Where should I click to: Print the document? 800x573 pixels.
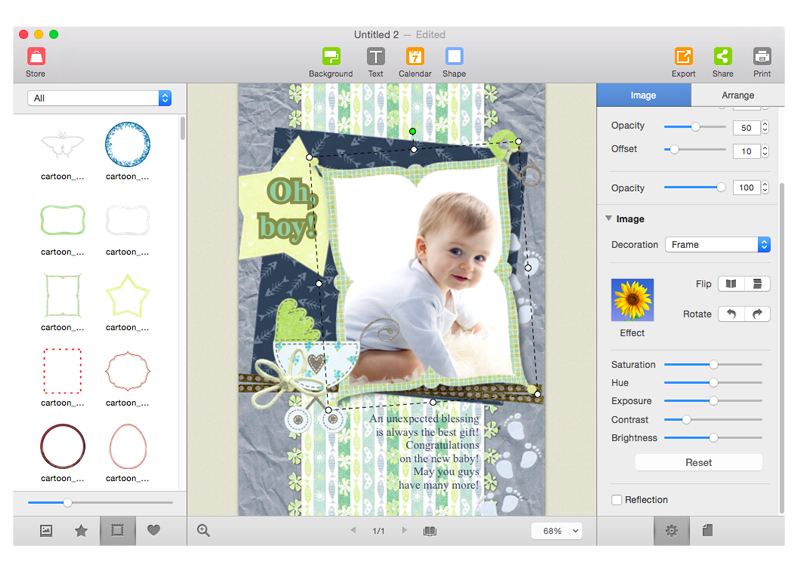point(762,62)
